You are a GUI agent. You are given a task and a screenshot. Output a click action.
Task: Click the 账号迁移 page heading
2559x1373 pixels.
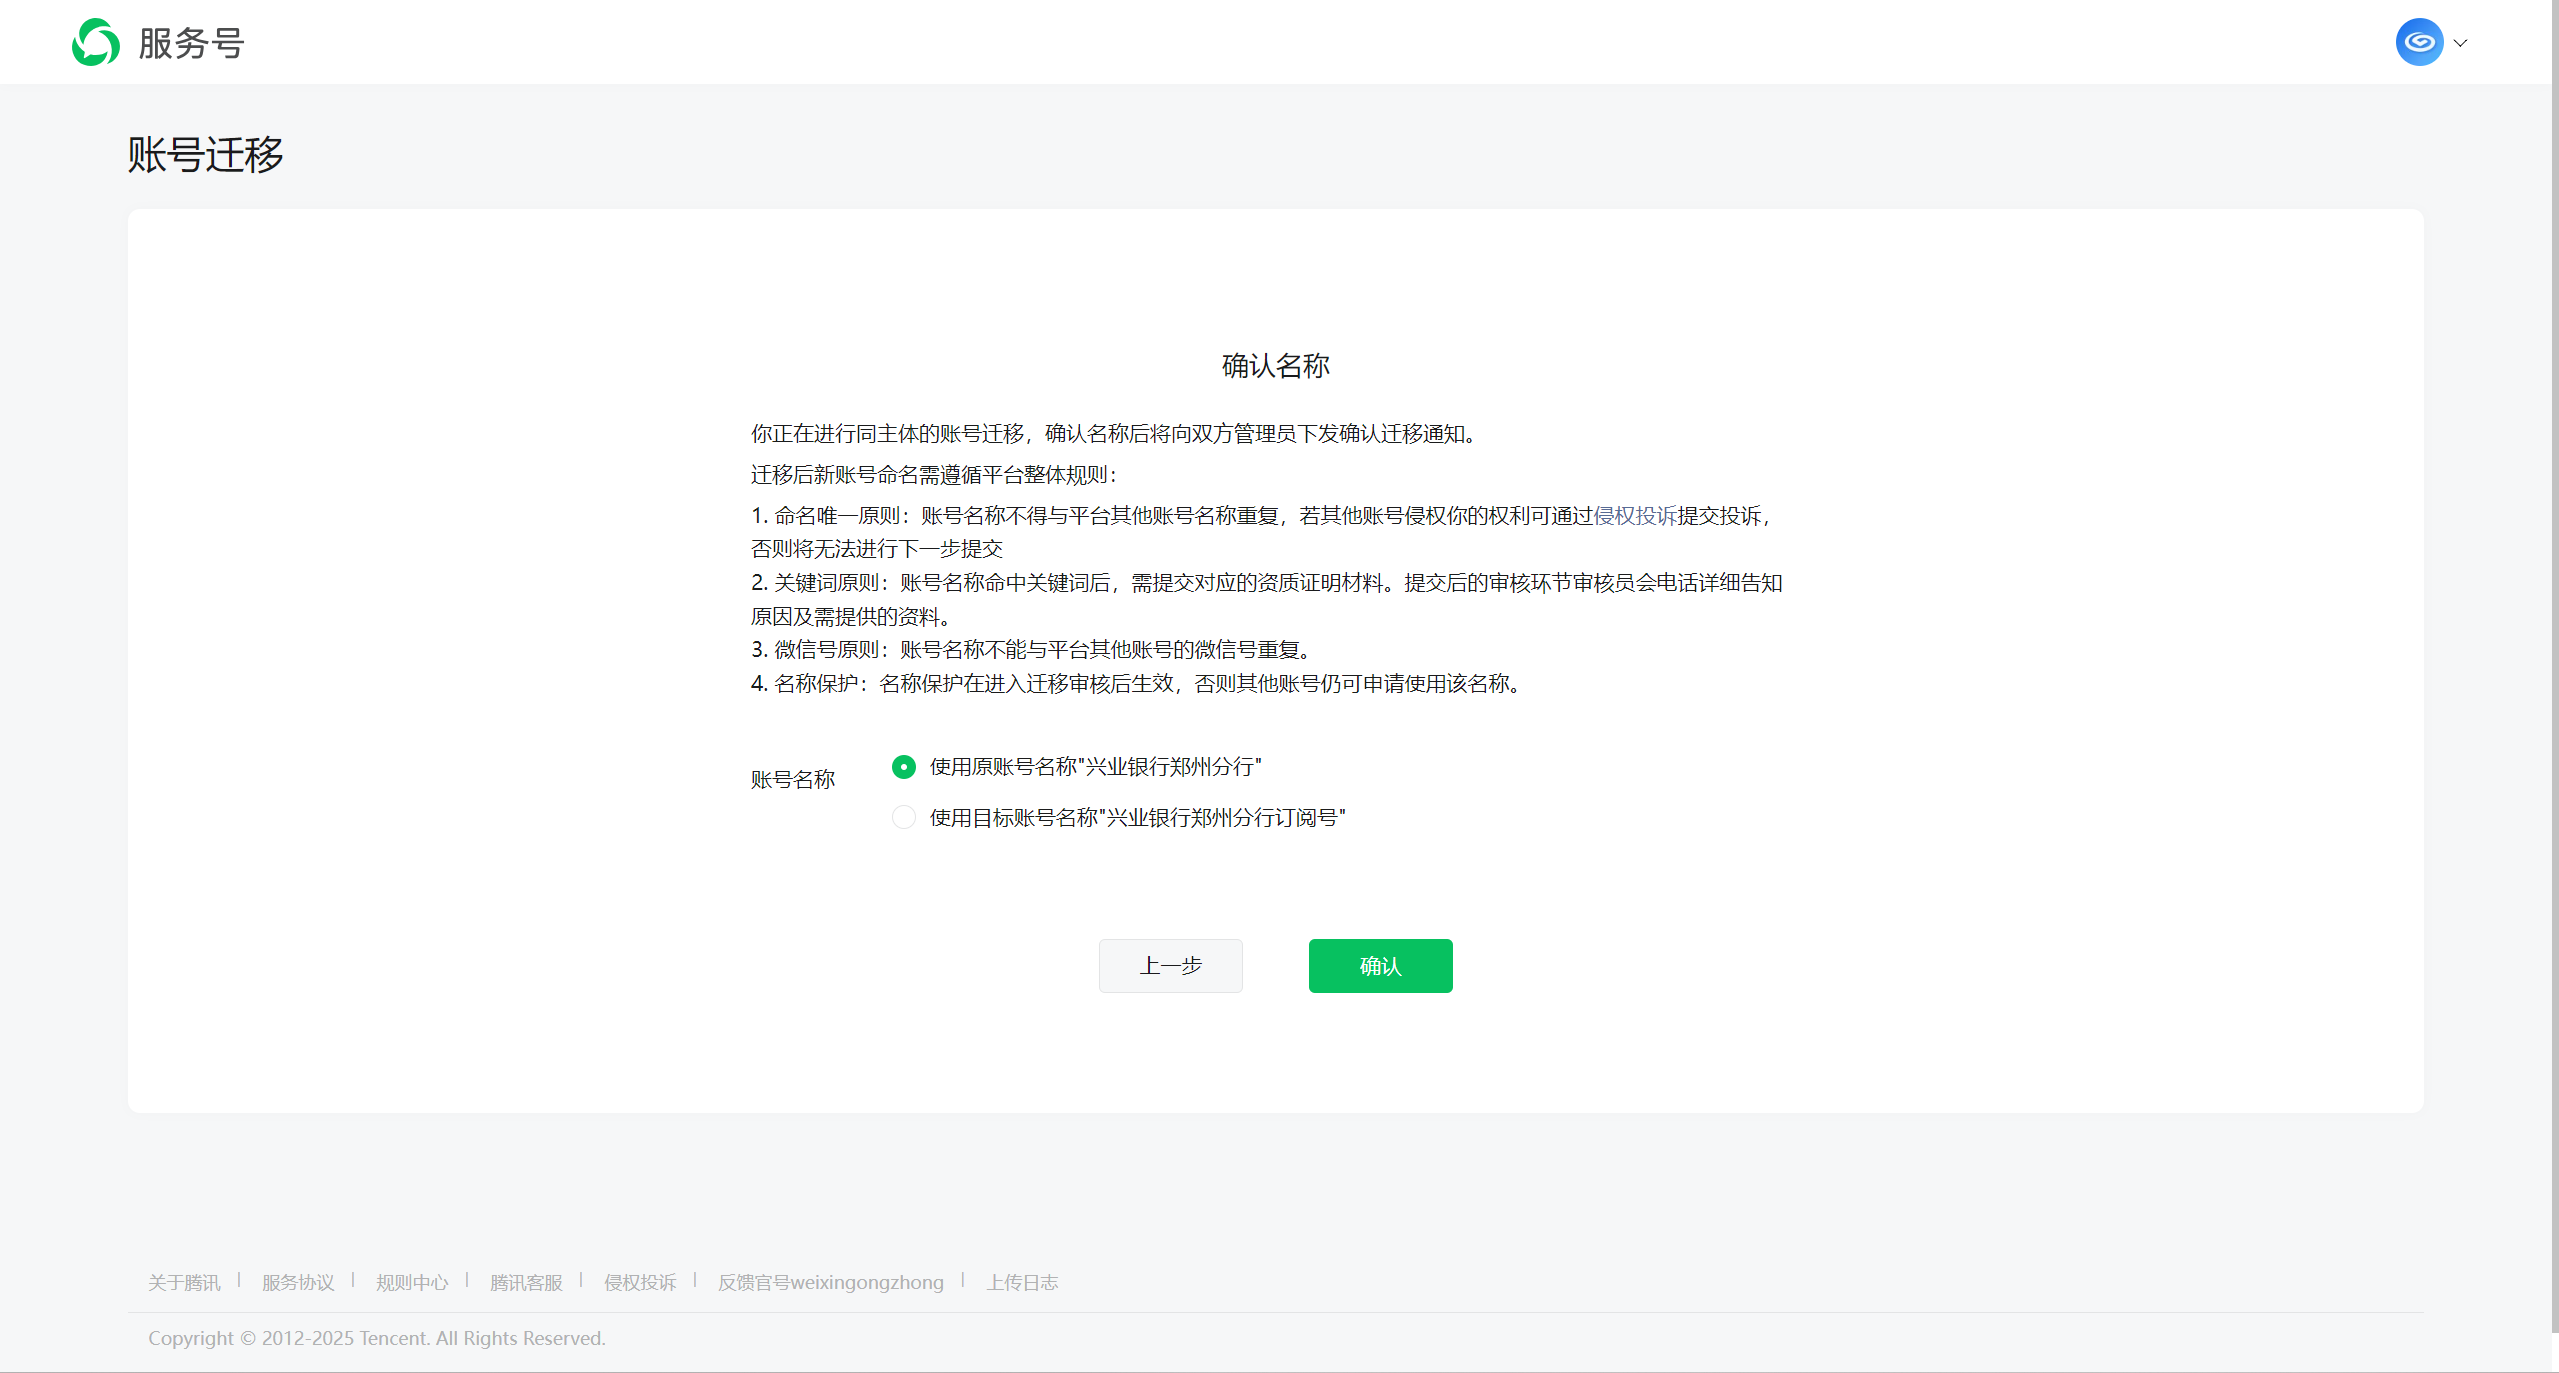(x=205, y=155)
